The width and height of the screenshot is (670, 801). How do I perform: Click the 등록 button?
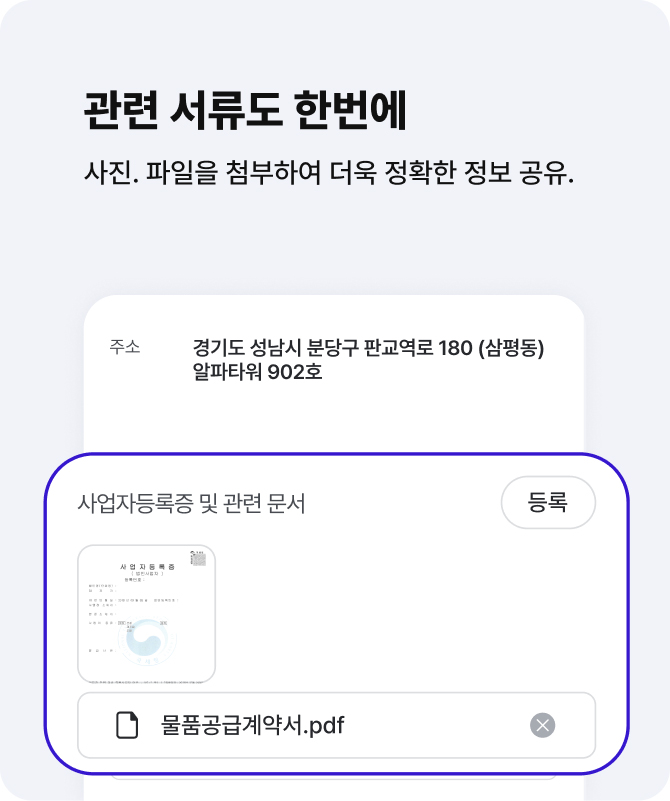tap(548, 502)
